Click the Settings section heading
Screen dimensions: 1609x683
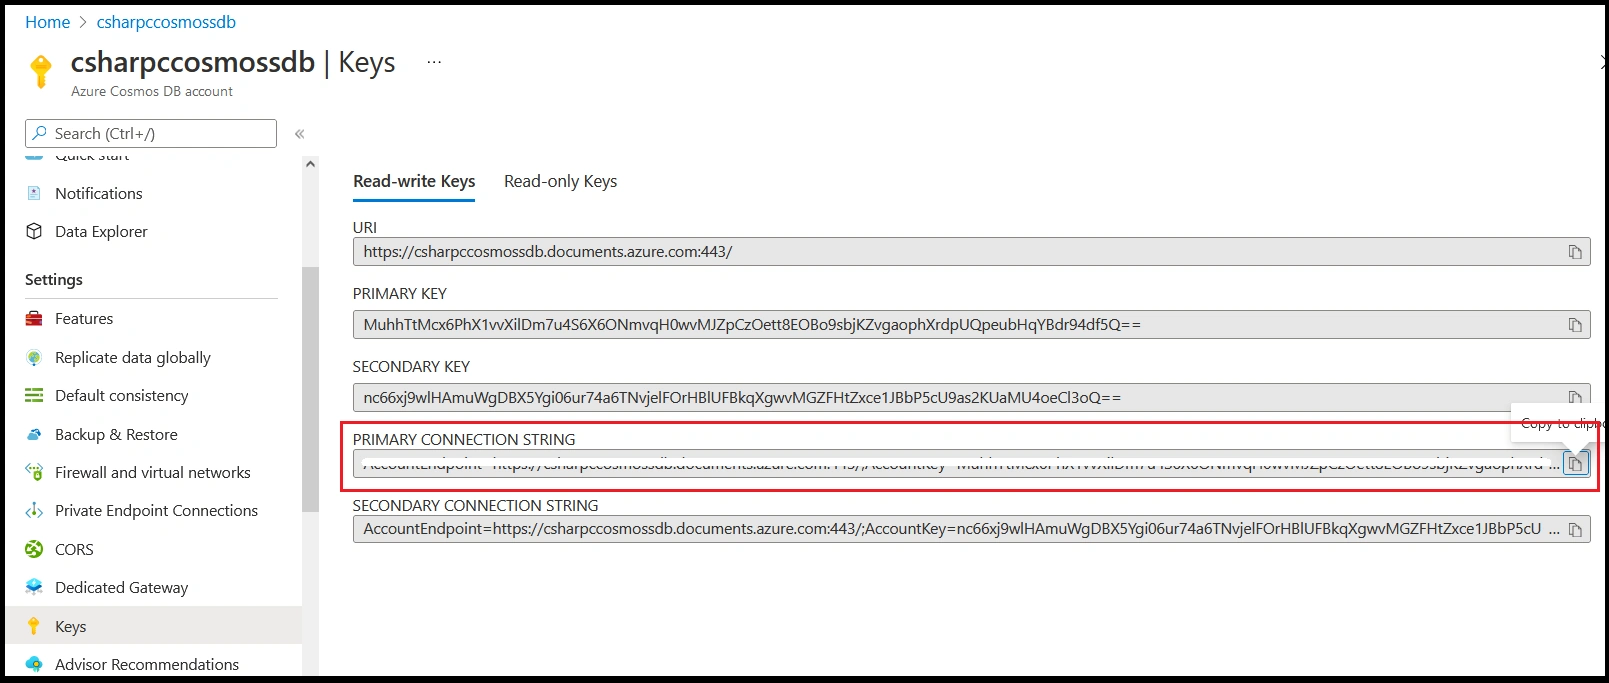point(54,280)
